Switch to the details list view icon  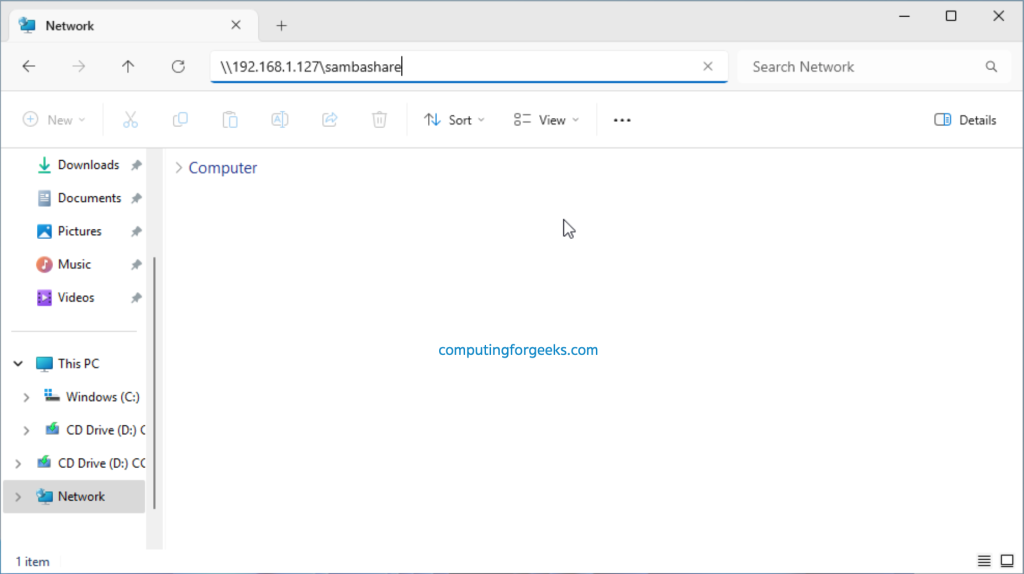(x=984, y=561)
